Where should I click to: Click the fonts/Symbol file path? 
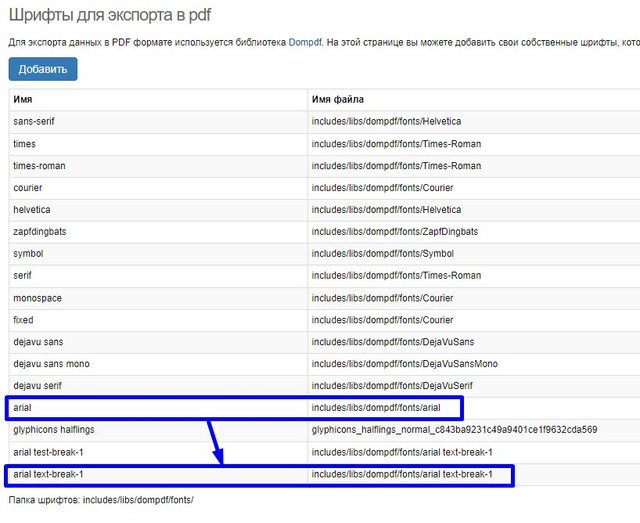382,254
